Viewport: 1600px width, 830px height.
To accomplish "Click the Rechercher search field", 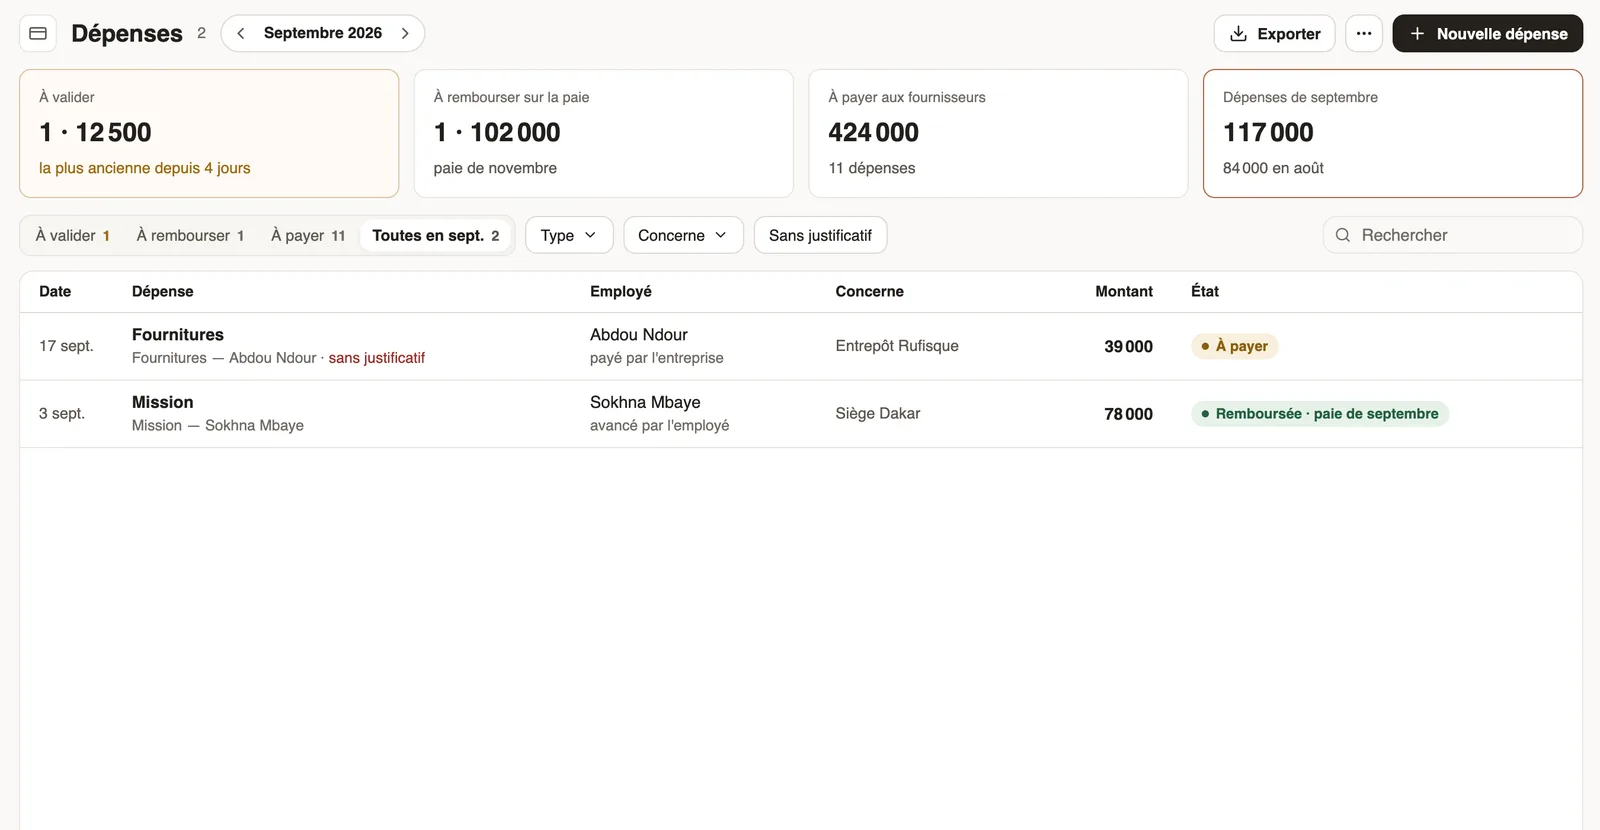I will click(x=1453, y=235).
